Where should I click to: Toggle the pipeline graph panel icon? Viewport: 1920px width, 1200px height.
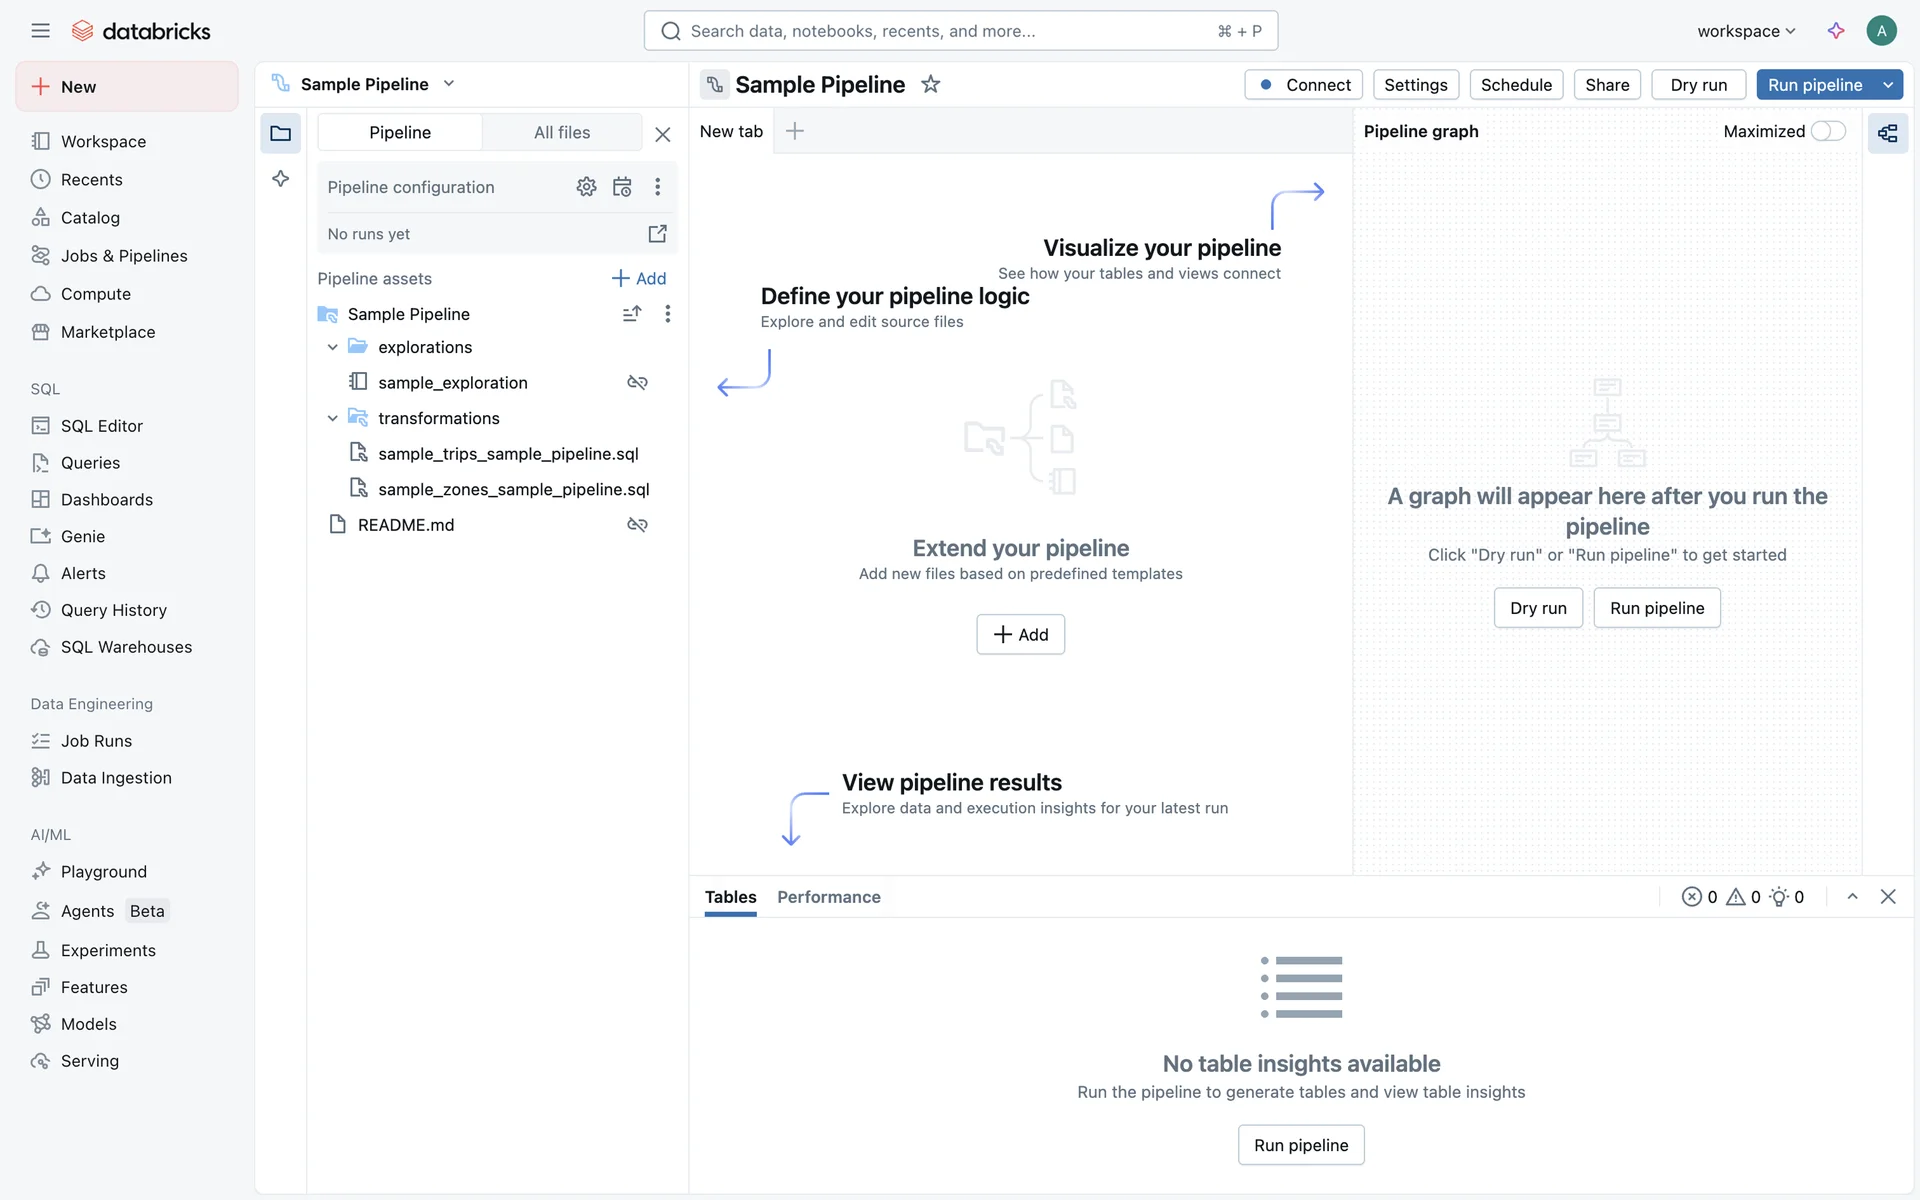(1887, 132)
